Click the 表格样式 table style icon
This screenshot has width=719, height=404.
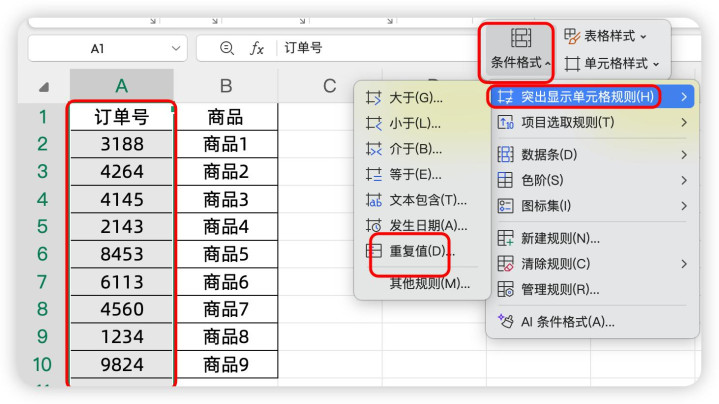572,36
